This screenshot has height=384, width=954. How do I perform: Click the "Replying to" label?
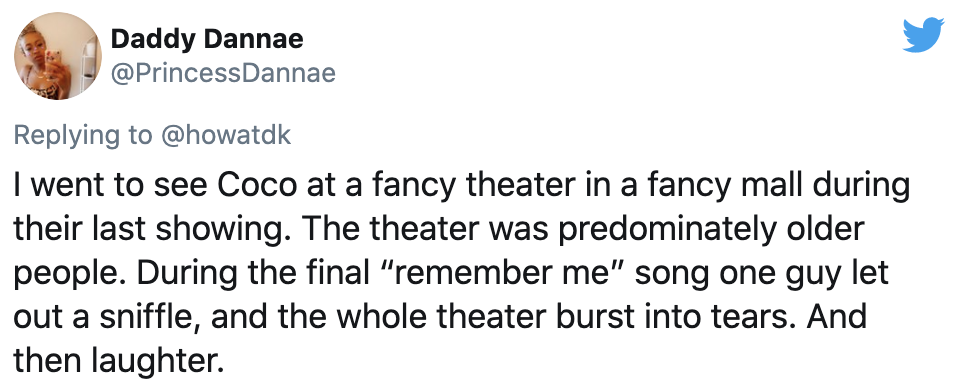83,136
